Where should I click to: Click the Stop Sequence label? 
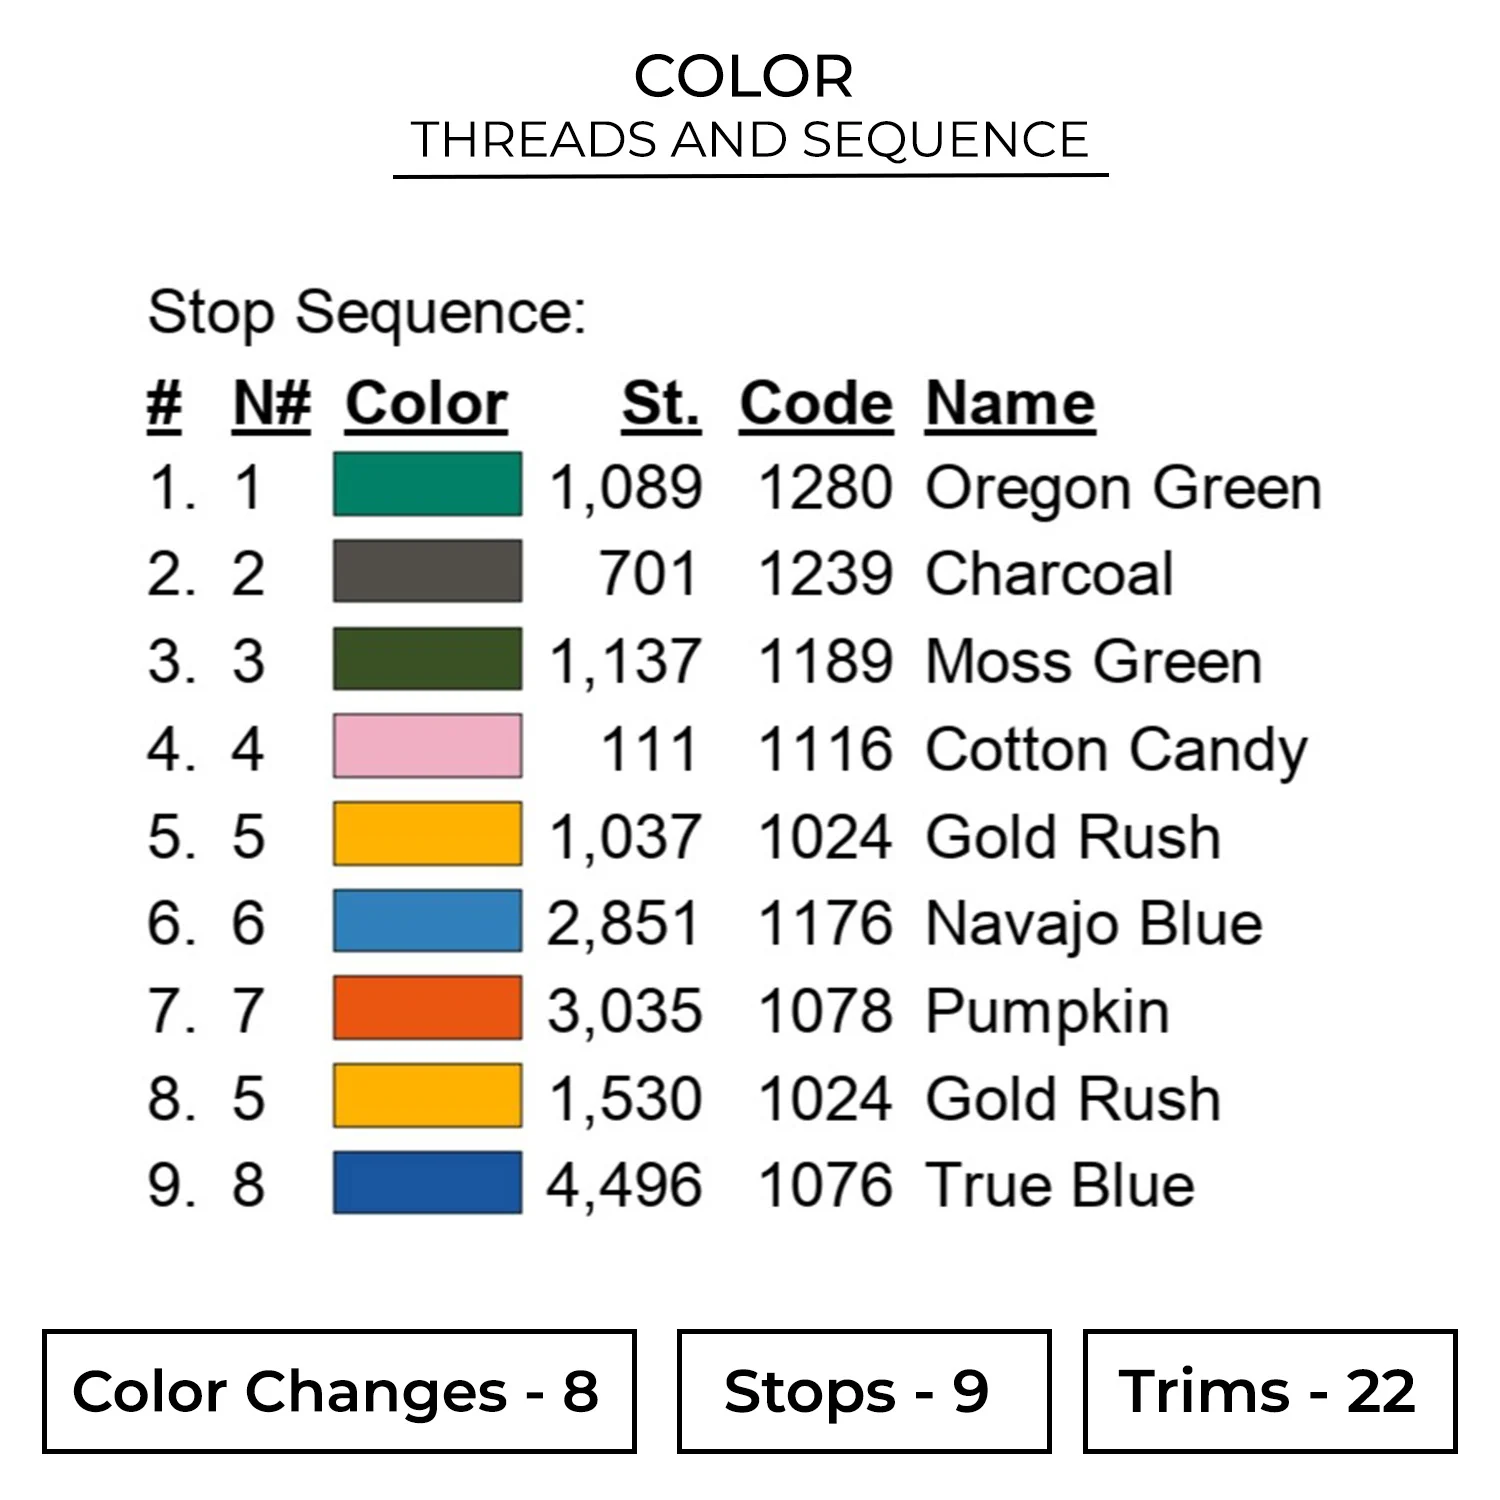pos(366,312)
